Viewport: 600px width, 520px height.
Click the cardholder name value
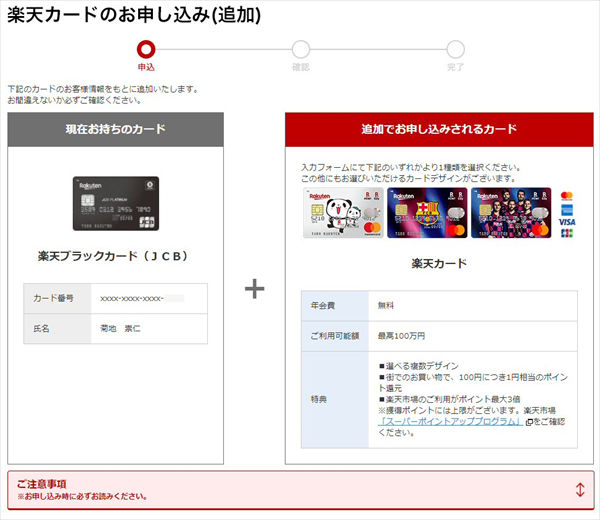[120, 329]
